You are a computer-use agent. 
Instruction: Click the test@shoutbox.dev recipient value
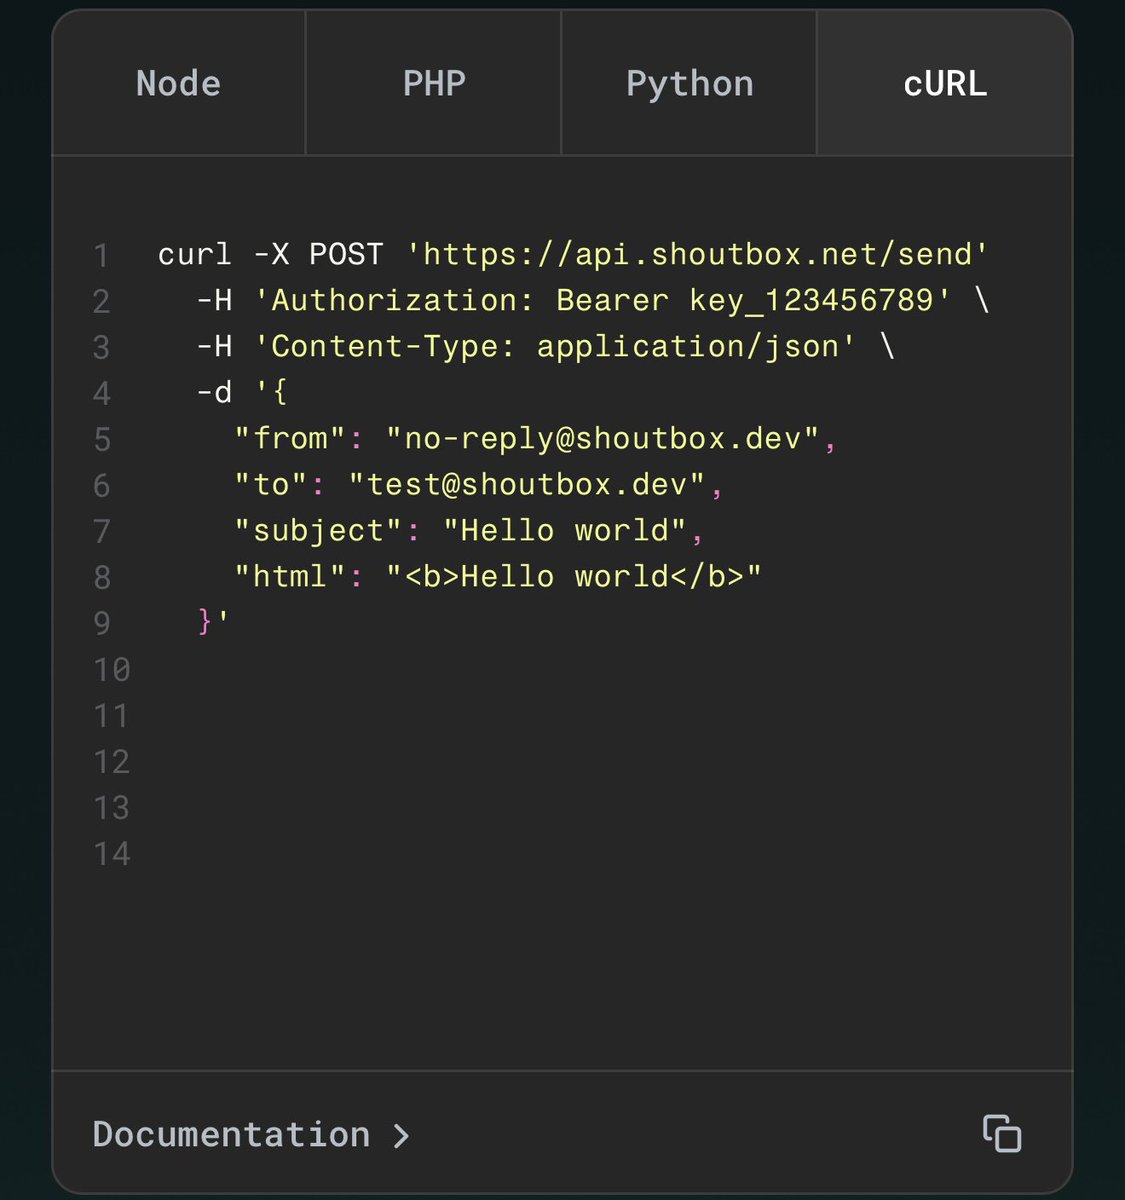(x=527, y=484)
